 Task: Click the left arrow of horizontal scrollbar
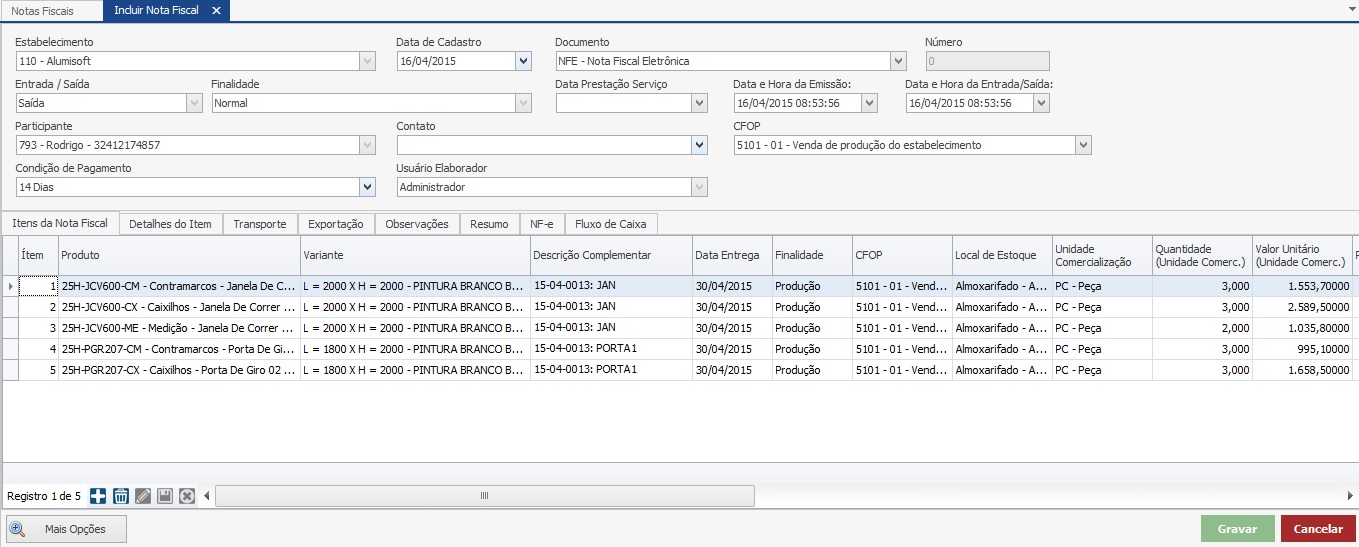[207, 496]
